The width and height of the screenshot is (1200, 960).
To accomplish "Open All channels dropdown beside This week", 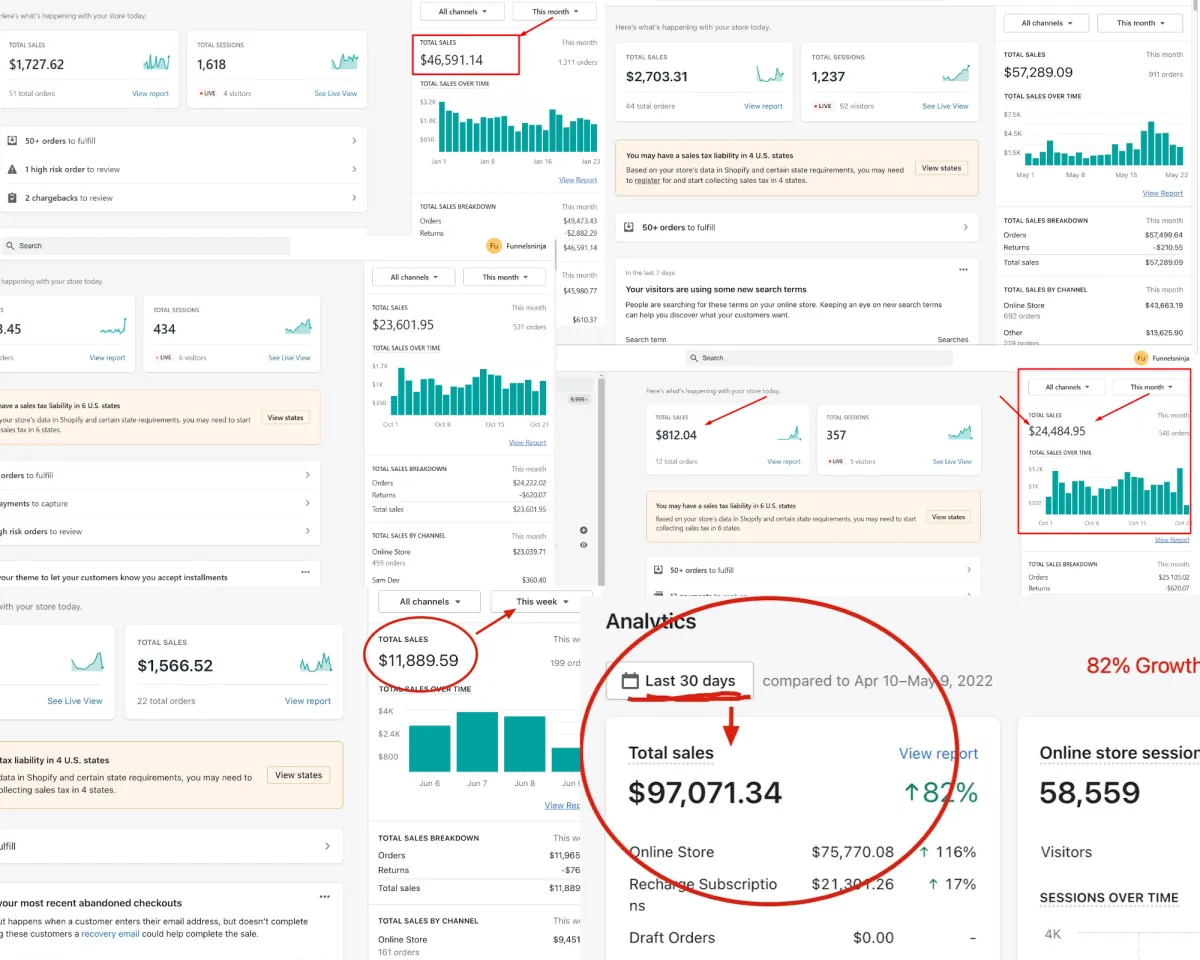I will pos(430,602).
